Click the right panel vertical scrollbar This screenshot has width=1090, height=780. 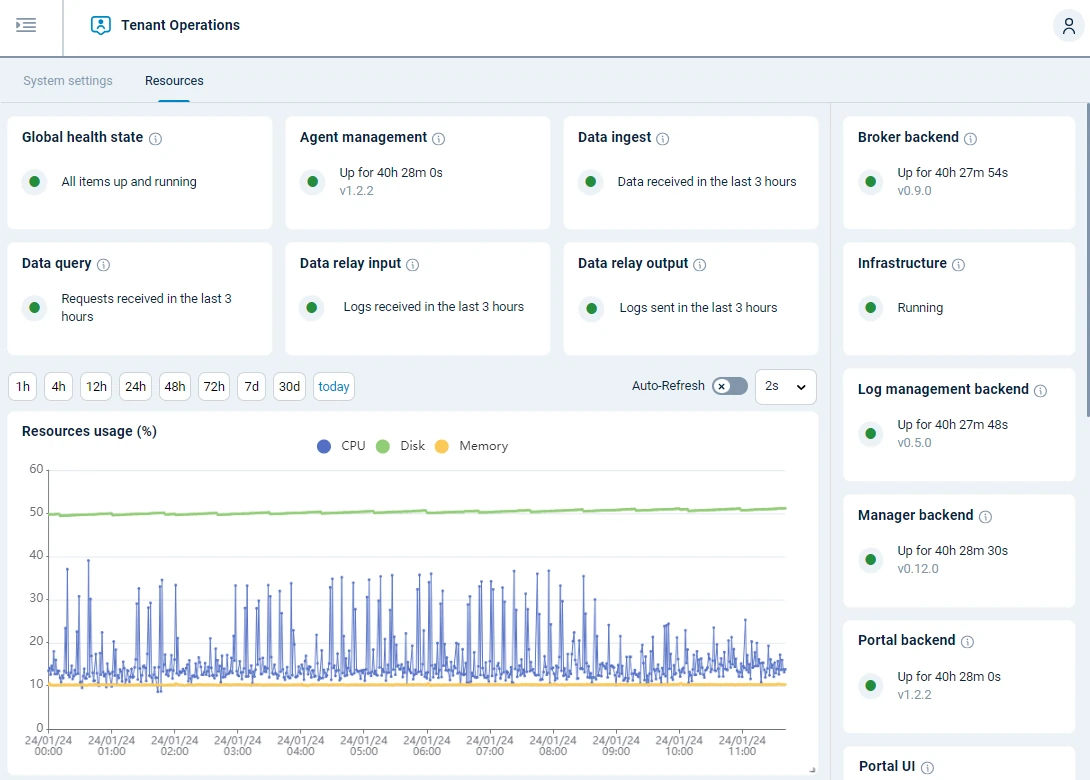1087,260
